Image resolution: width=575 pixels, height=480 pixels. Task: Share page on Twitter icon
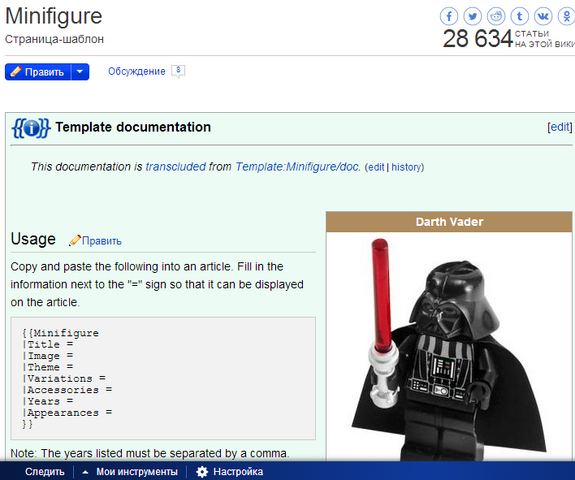(472, 16)
